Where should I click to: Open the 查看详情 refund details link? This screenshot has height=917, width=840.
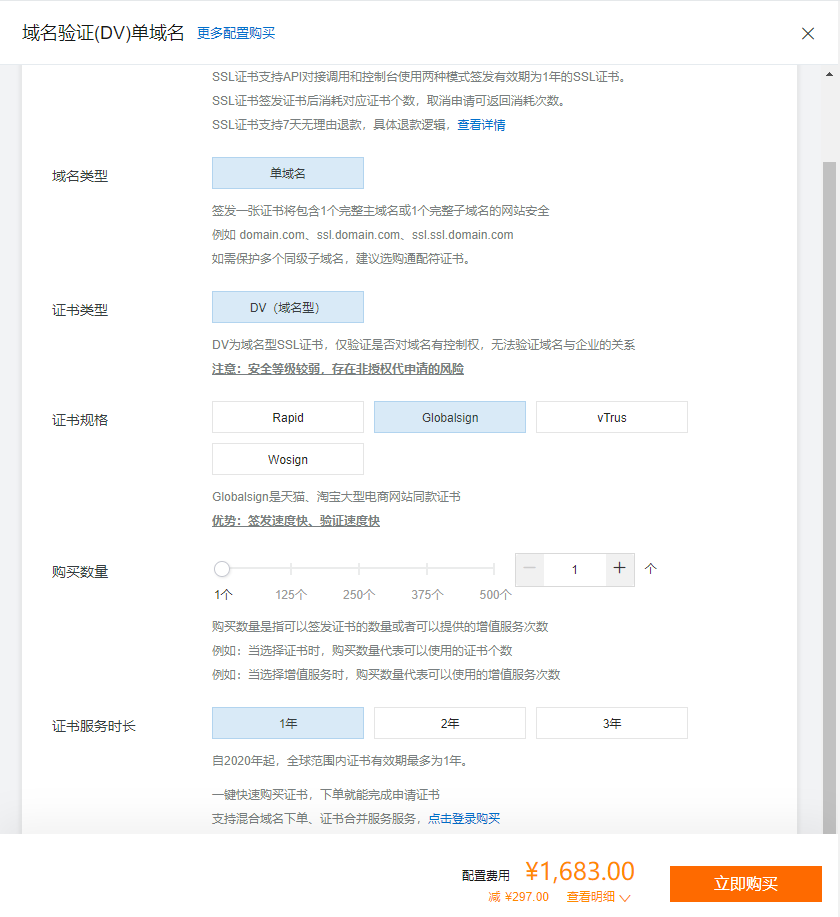pyautogui.click(x=481, y=125)
